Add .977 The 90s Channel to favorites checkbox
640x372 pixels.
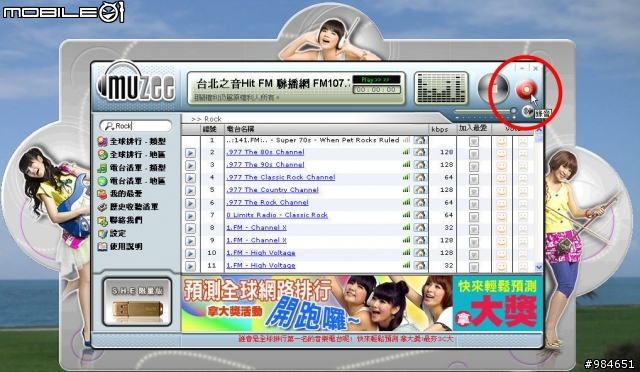(473, 167)
